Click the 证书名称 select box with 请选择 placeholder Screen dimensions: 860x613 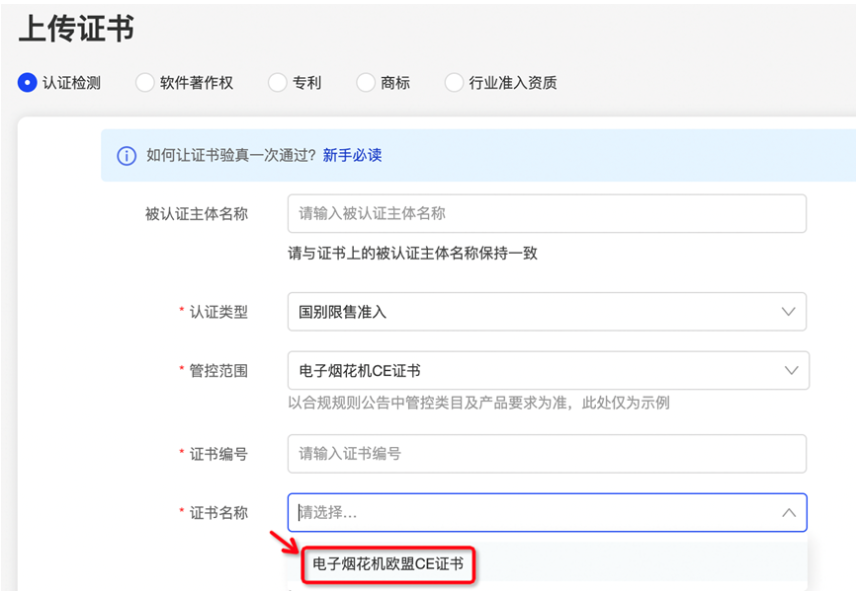(x=530, y=513)
